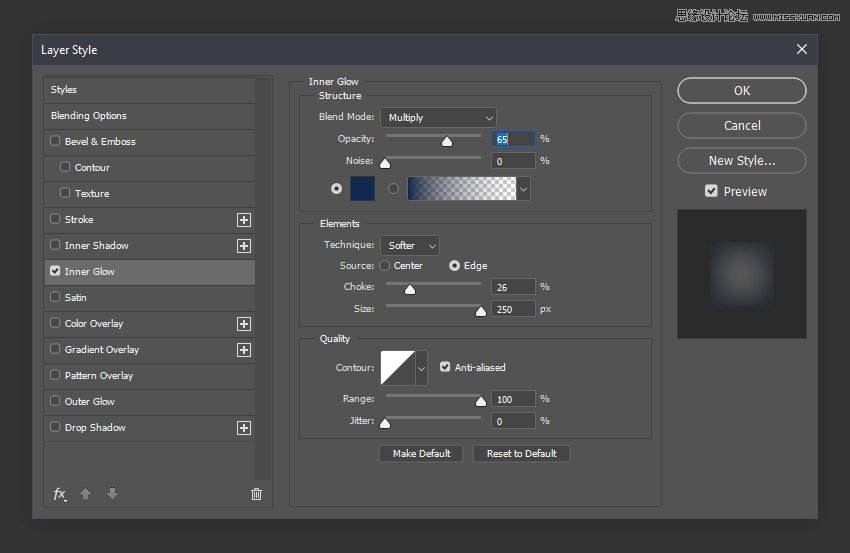Image resolution: width=850 pixels, height=553 pixels.
Task: Add another Inner Shadow effect via plus icon
Action: pos(243,246)
